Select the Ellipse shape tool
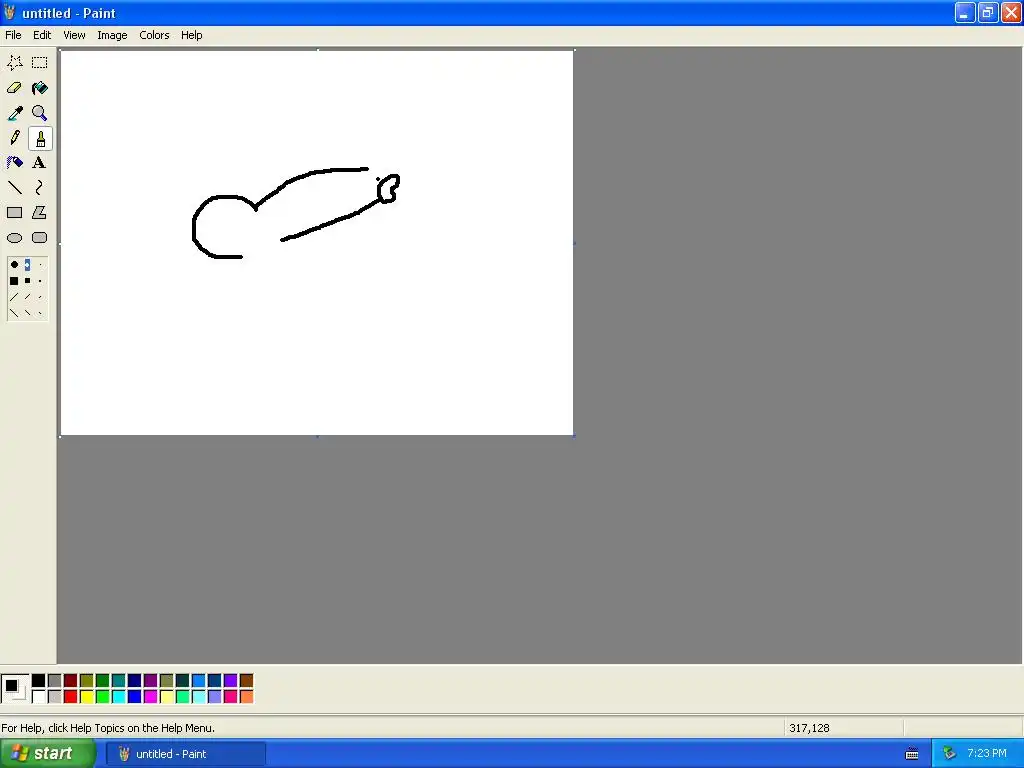This screenshot has height=768, width=1024. (14, 238)
